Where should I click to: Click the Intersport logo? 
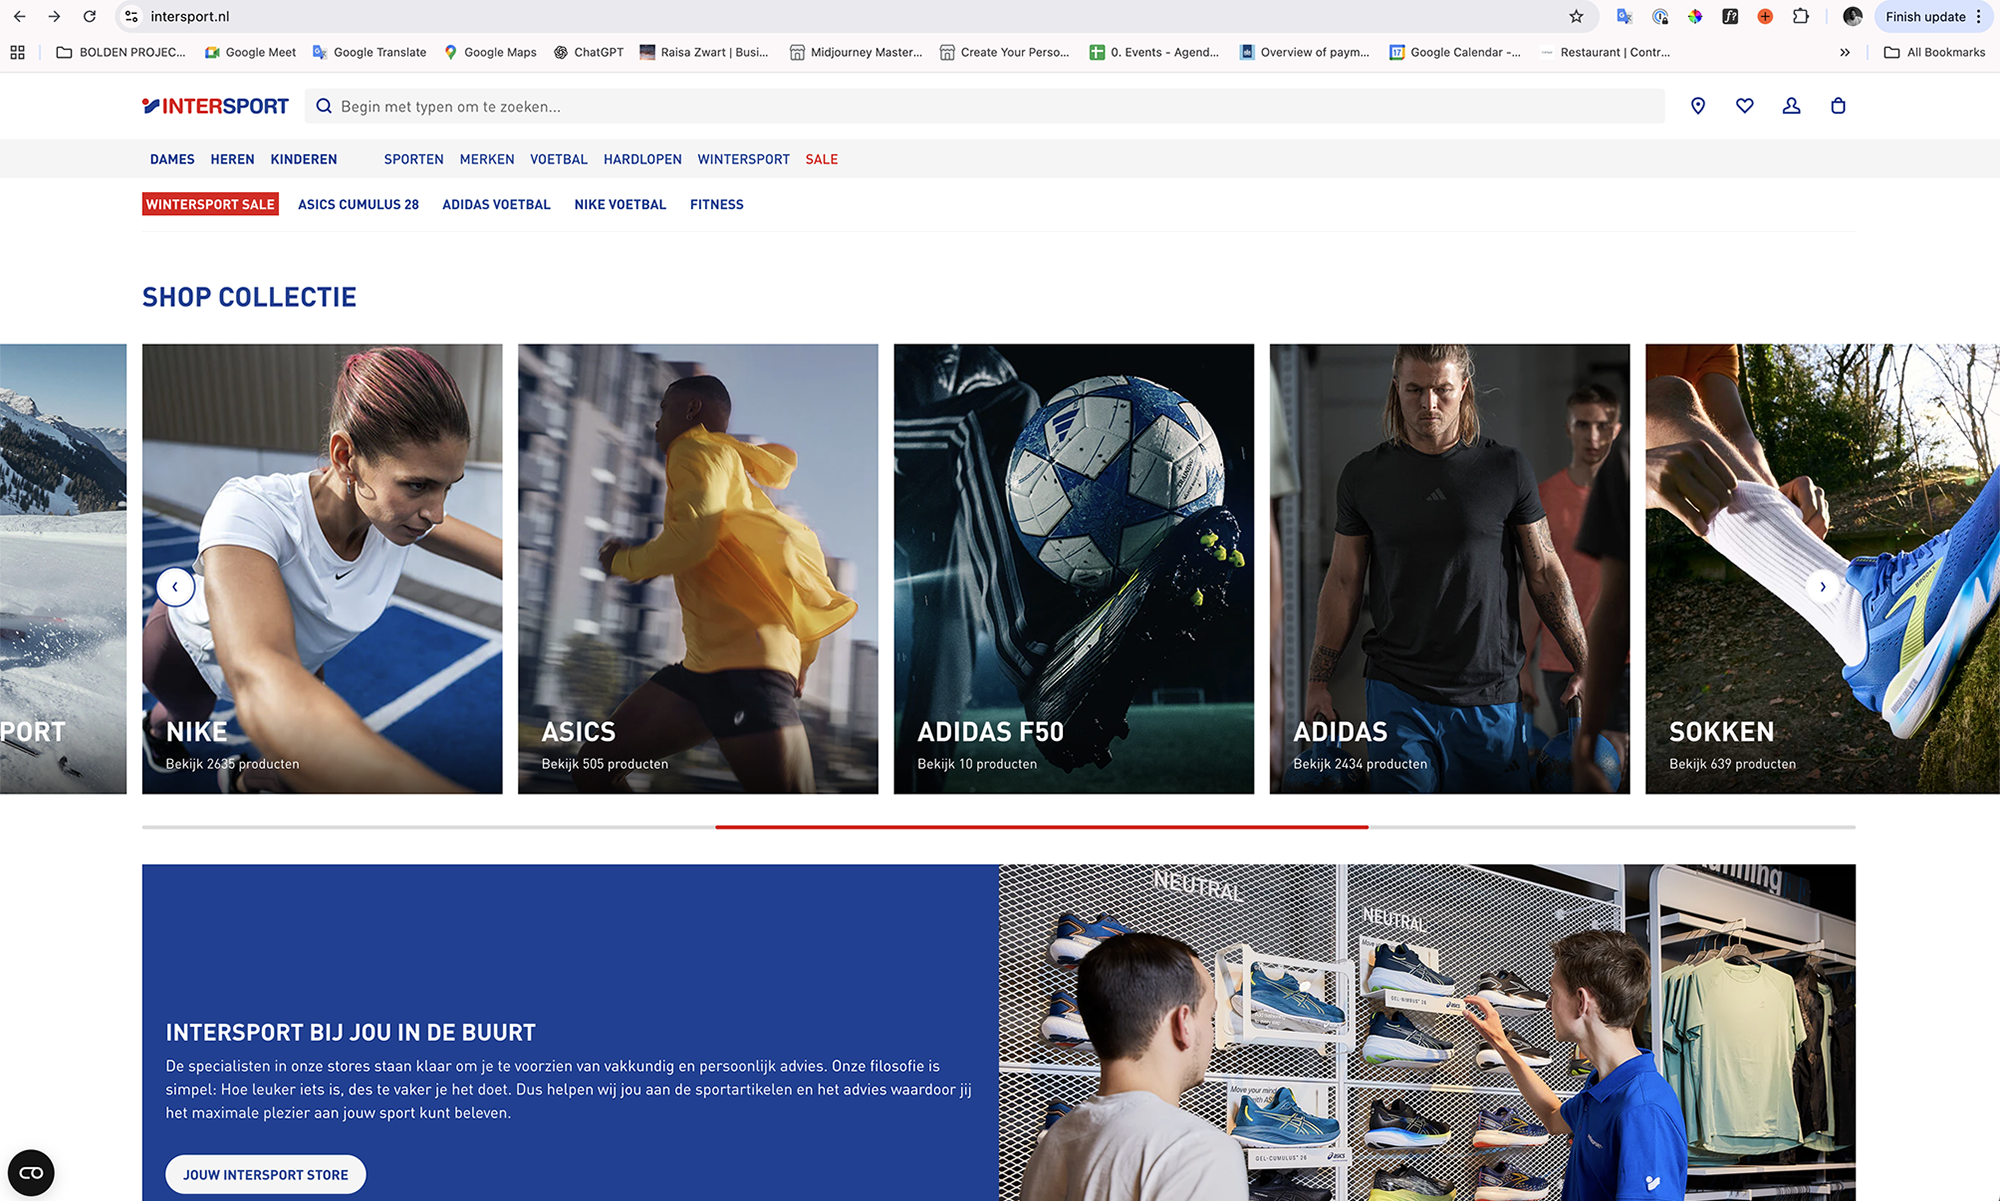215,106
